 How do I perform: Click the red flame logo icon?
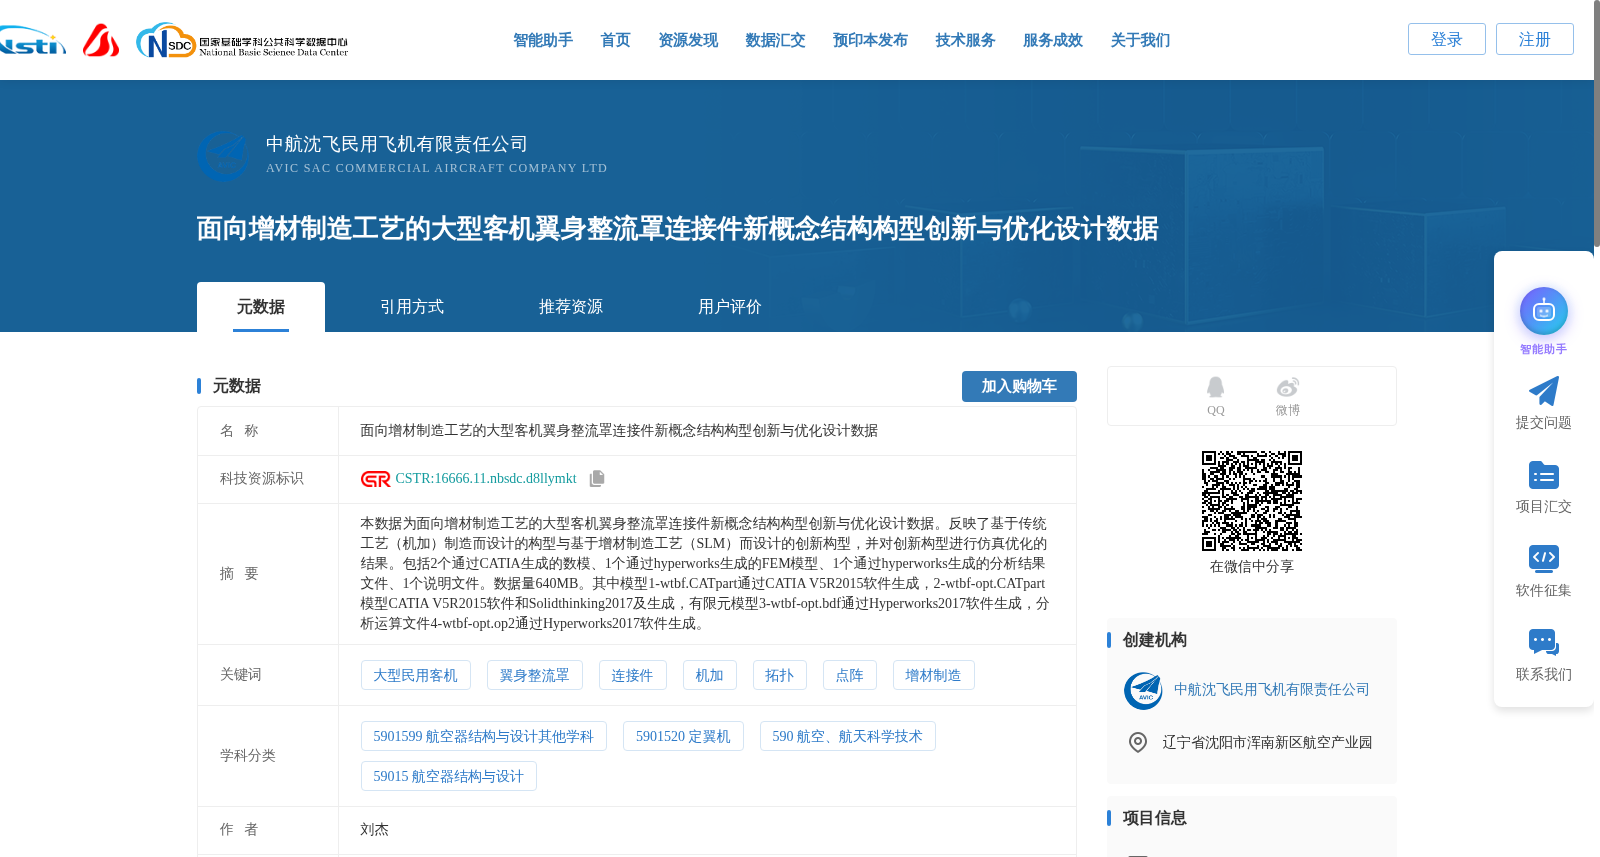coord(101,40)
